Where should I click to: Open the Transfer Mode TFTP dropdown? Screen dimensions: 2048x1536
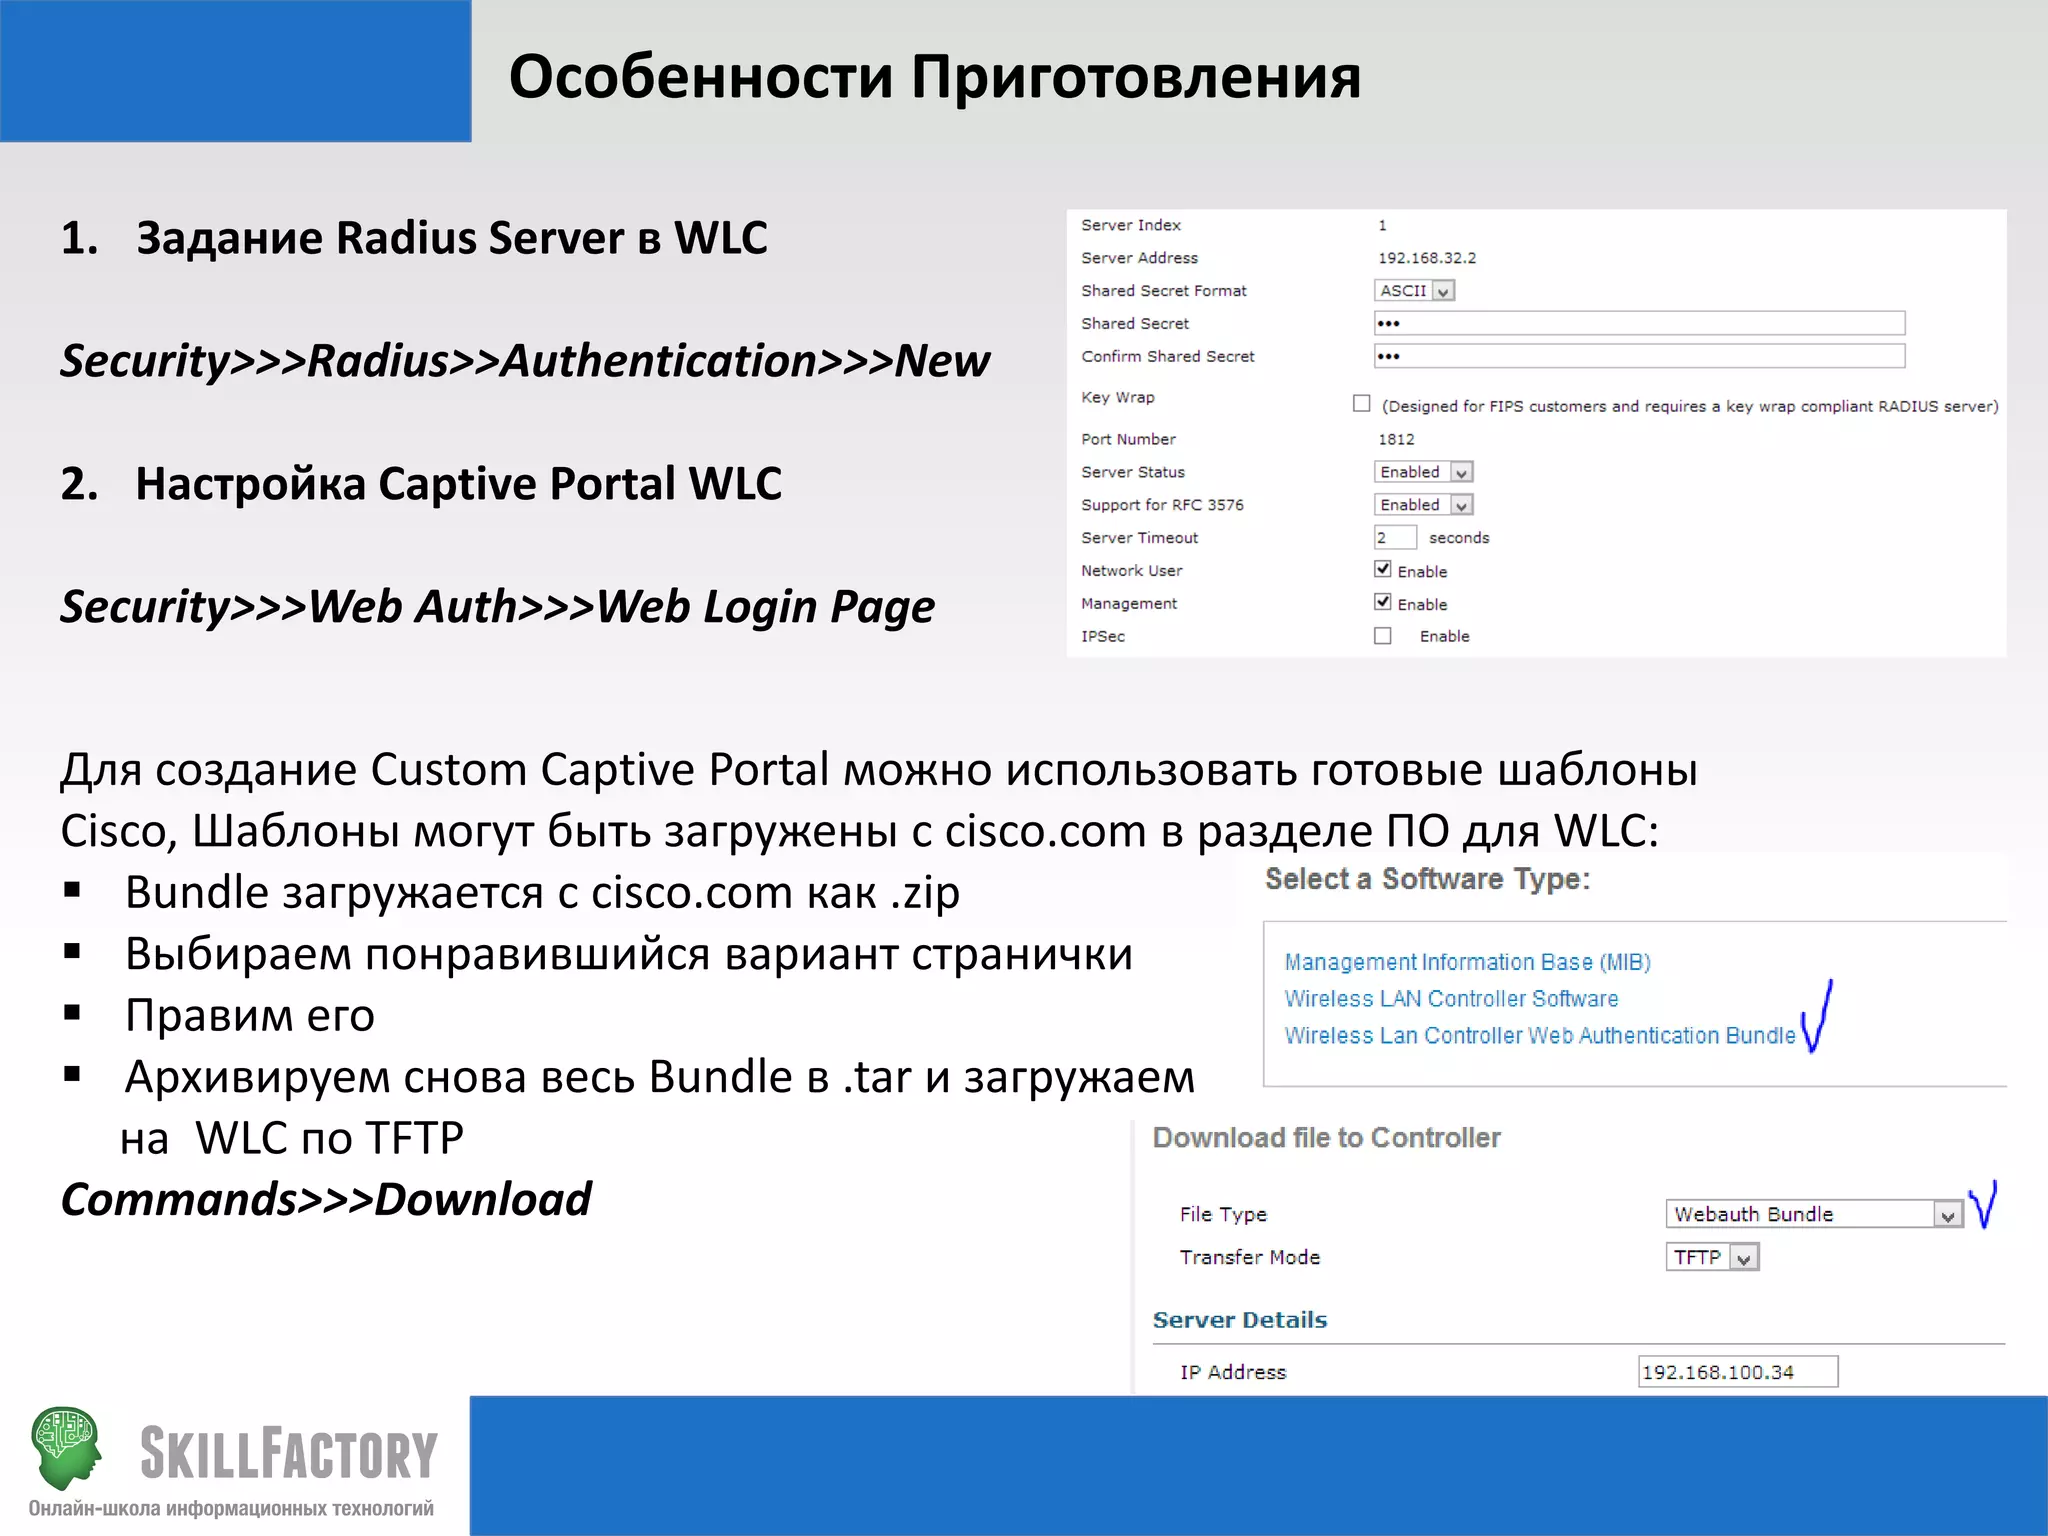pyautogui.click(x=1712, y=1257)
